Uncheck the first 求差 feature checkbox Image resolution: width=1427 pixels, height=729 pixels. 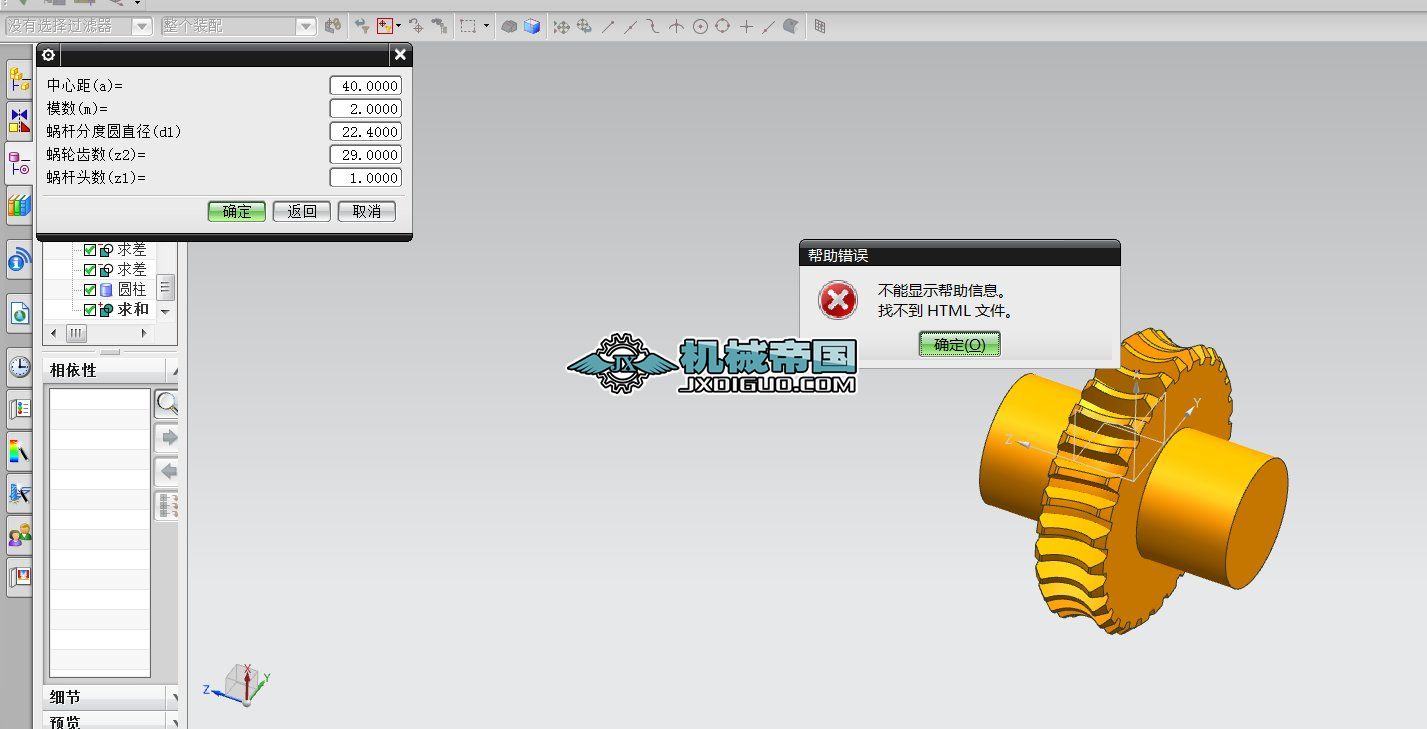coord(90,250)
